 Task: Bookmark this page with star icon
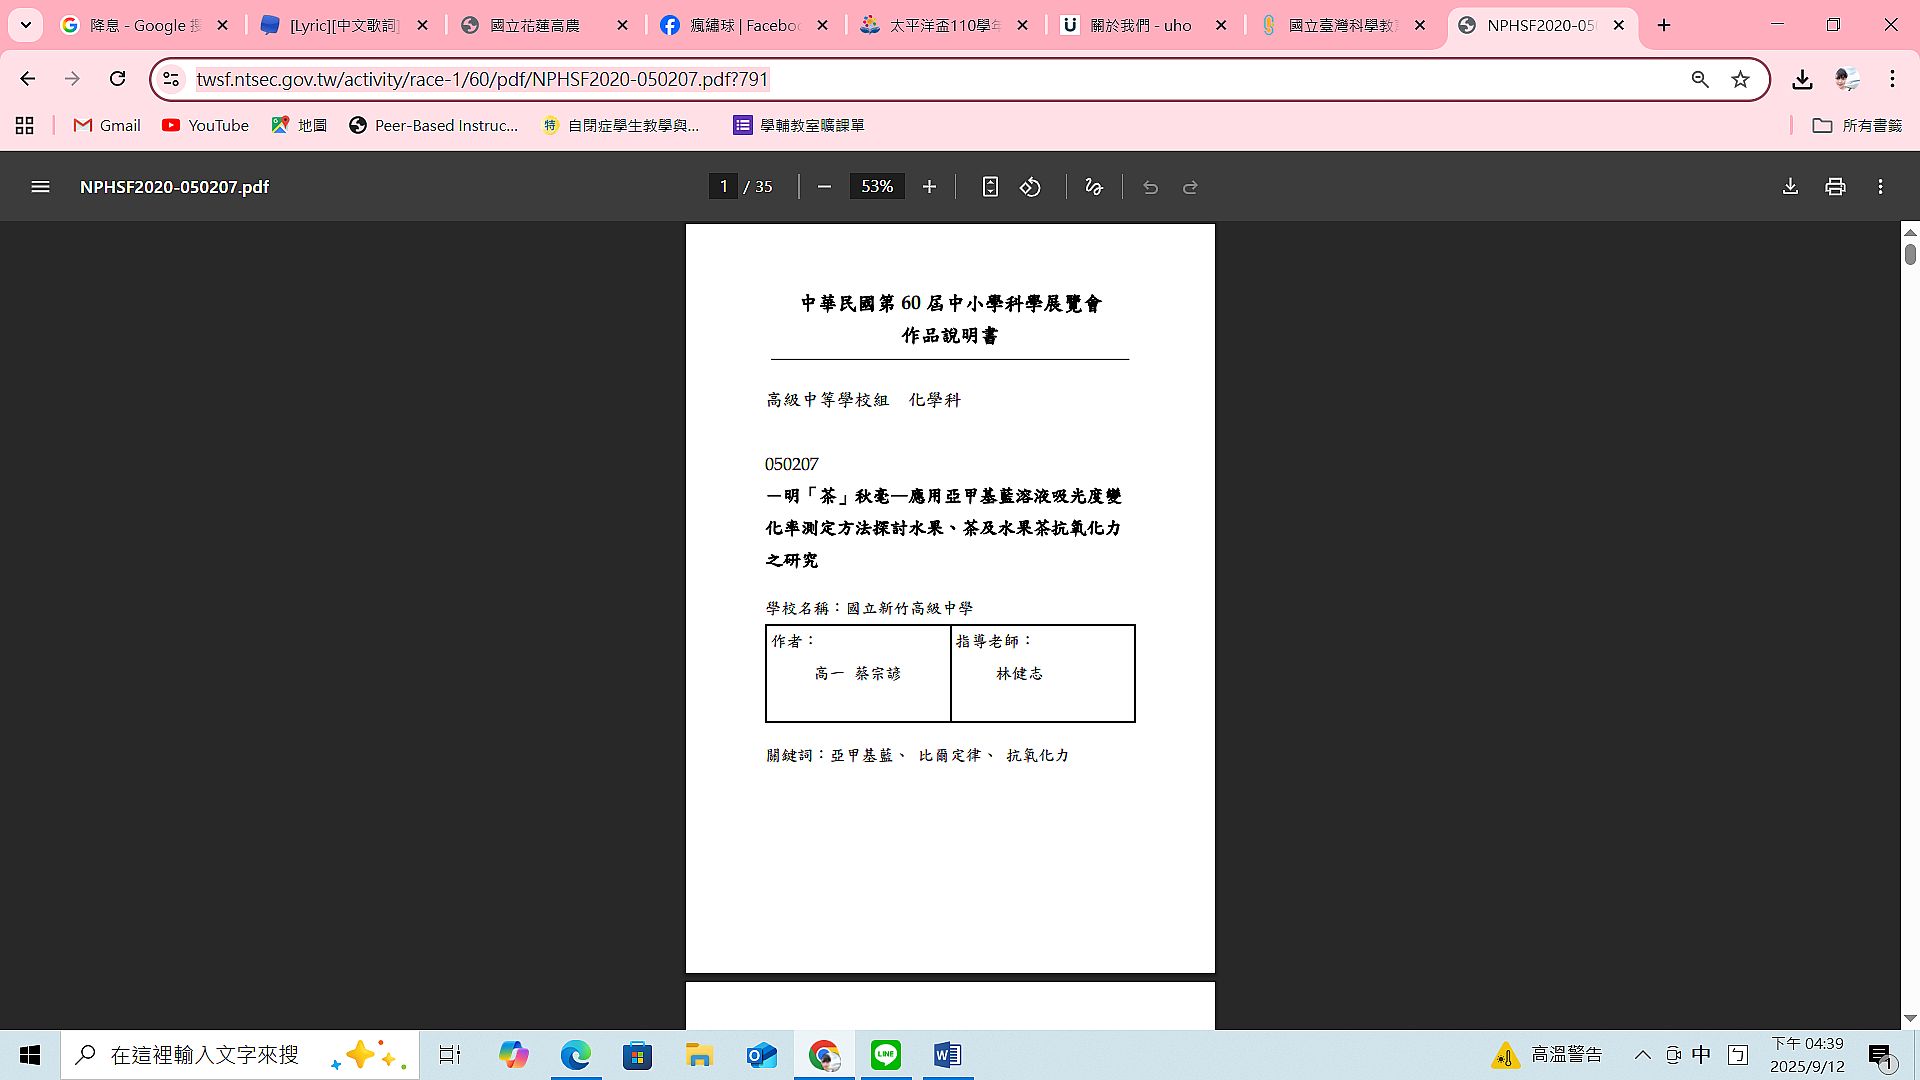pos(1740,79)
